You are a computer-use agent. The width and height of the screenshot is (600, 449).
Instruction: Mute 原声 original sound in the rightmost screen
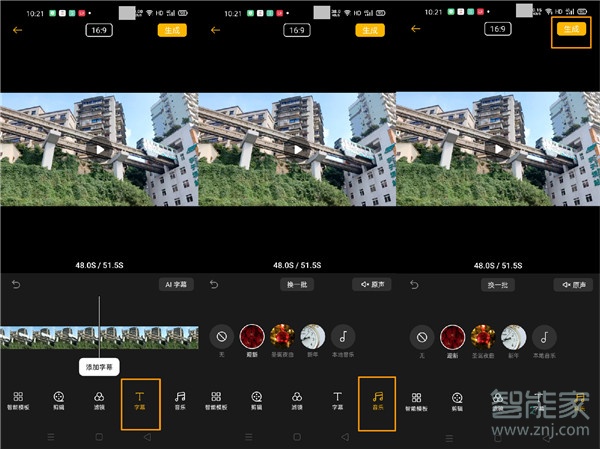coord(569,285)
